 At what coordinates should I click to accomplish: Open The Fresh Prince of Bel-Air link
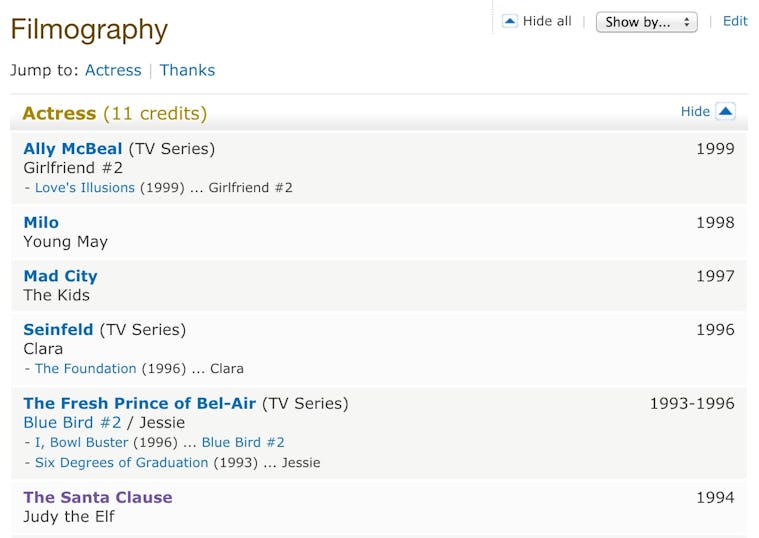[x=140, y=403]
